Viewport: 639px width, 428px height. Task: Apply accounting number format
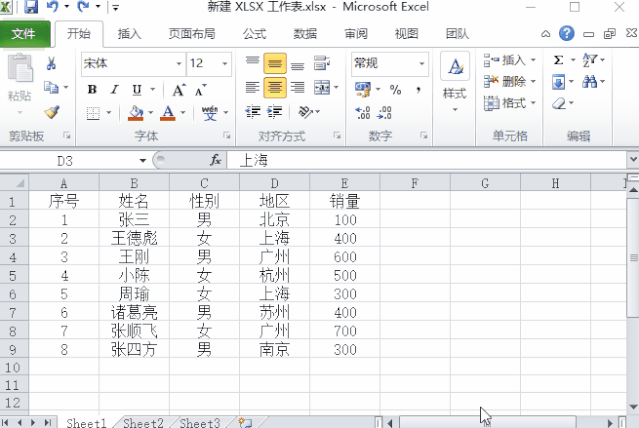363,89
